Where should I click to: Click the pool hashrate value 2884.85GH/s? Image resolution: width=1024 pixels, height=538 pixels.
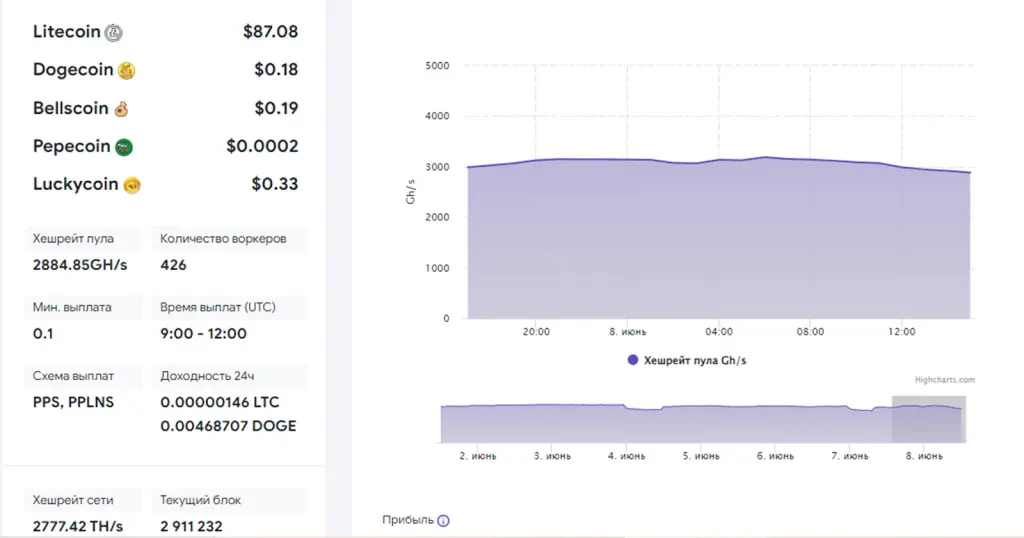click(x=80, y=264)
